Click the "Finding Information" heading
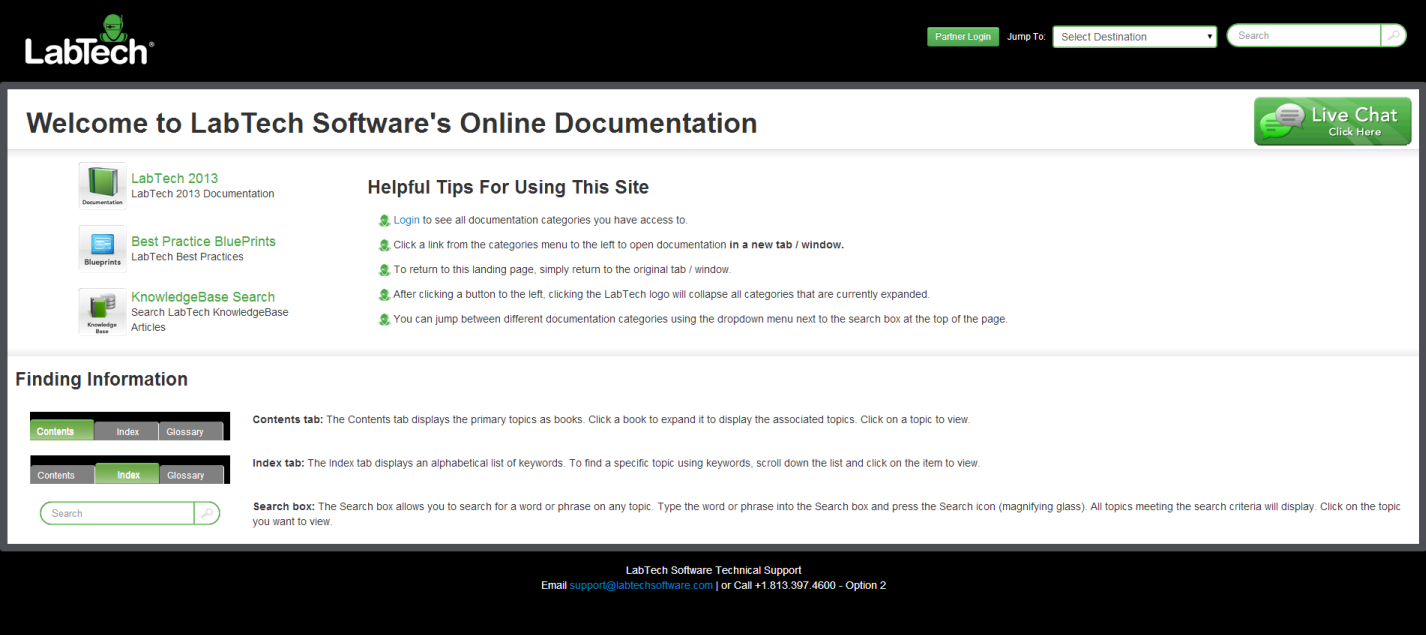The image size is (1426, 635). click(x=101, y=379)
